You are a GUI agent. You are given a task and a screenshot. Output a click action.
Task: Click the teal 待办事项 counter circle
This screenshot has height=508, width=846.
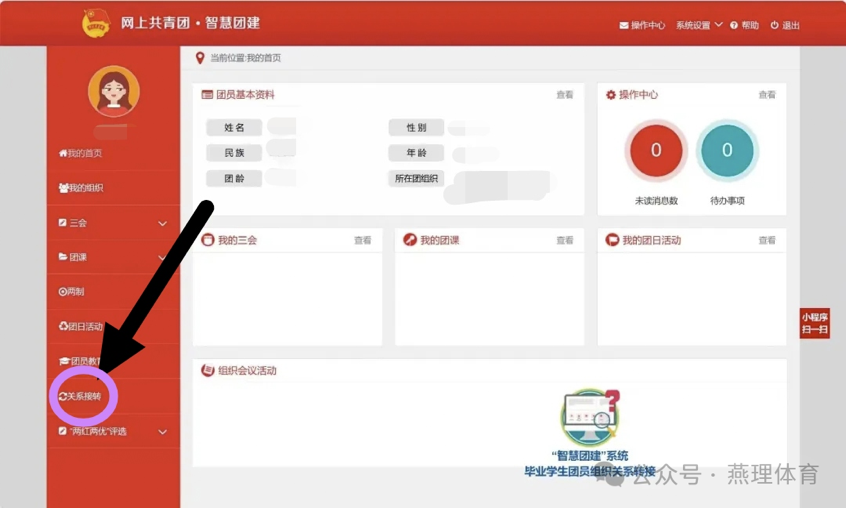[x=727, y=151]
